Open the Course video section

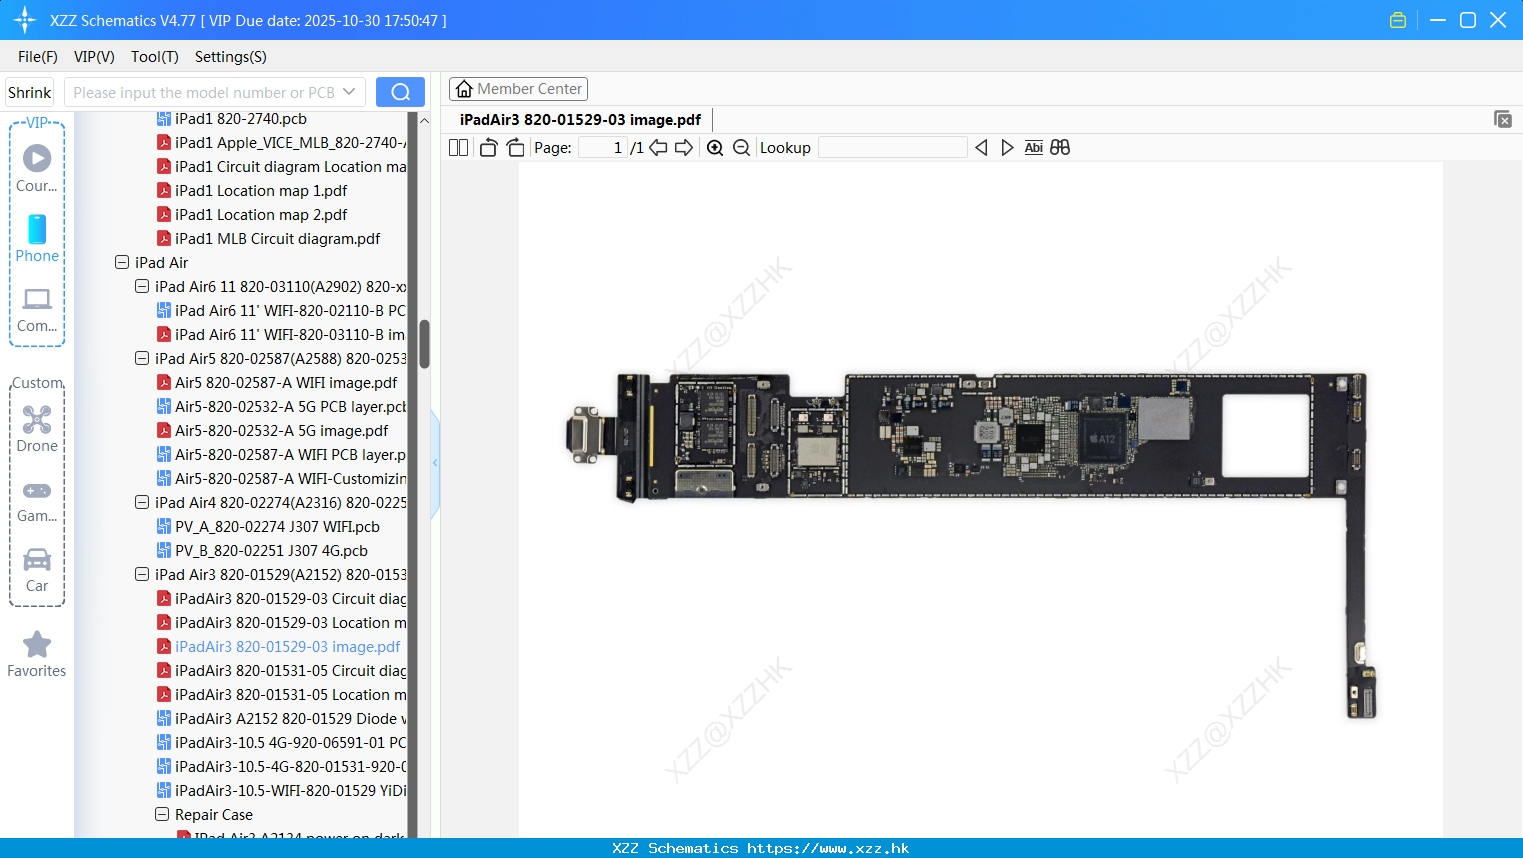[37, 168]
